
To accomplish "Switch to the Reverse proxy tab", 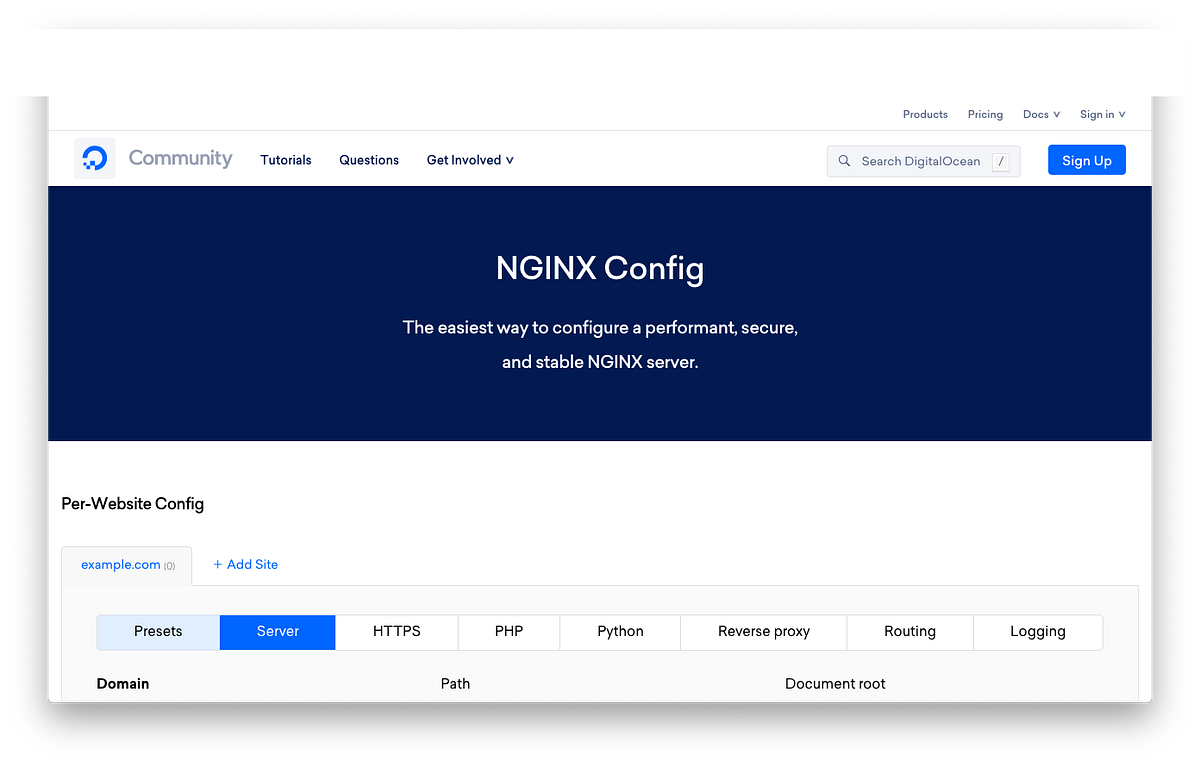I will point(764,632).
